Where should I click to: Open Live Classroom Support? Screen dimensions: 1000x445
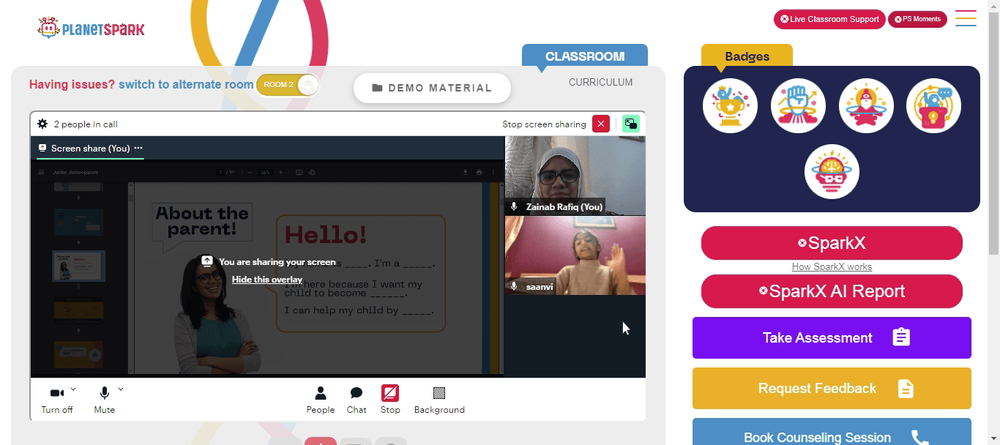(x=830, y=19)
